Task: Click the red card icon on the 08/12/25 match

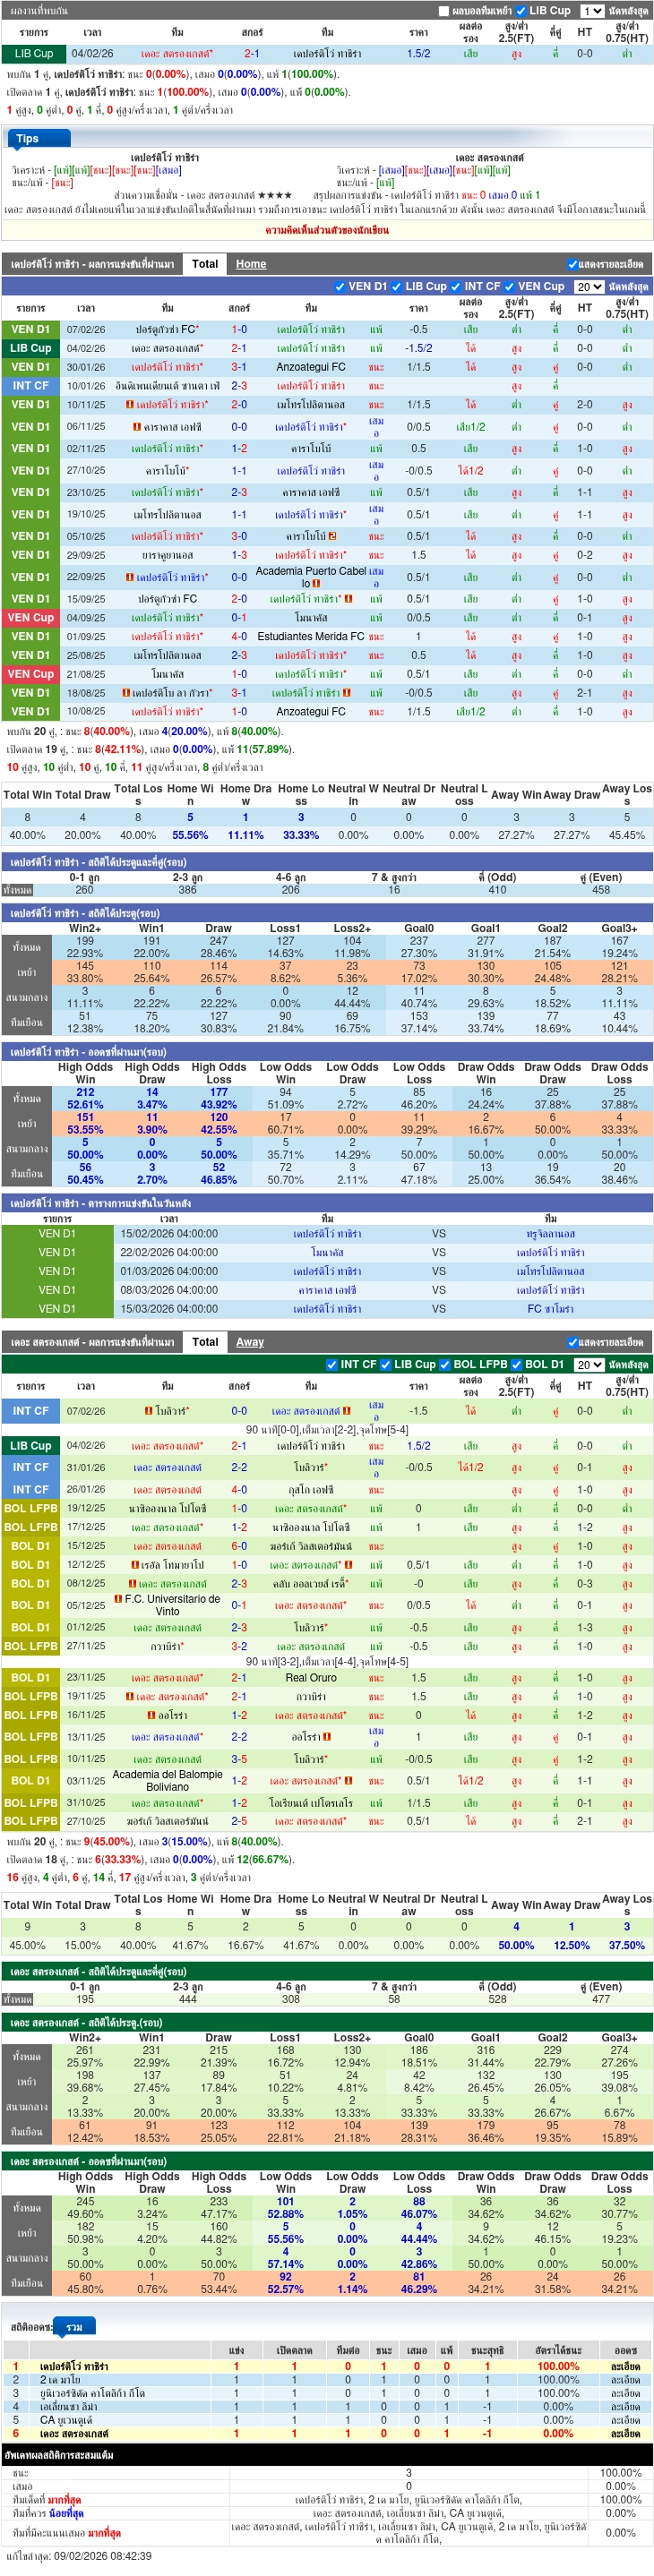Action: pos(132,1584)
